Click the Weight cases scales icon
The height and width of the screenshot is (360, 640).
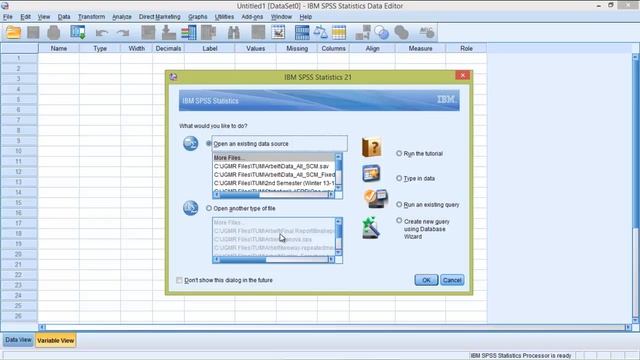tap(320, 32)
